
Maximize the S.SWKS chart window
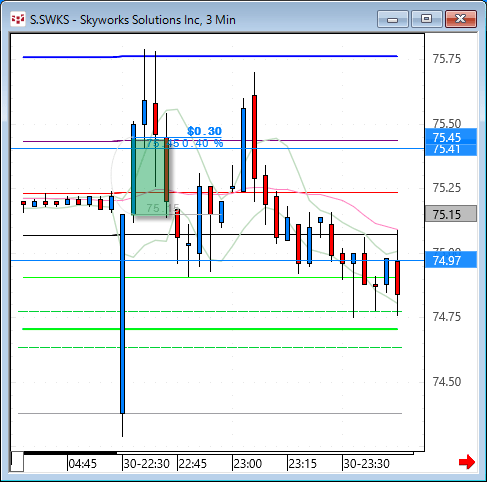click(426, 19)
